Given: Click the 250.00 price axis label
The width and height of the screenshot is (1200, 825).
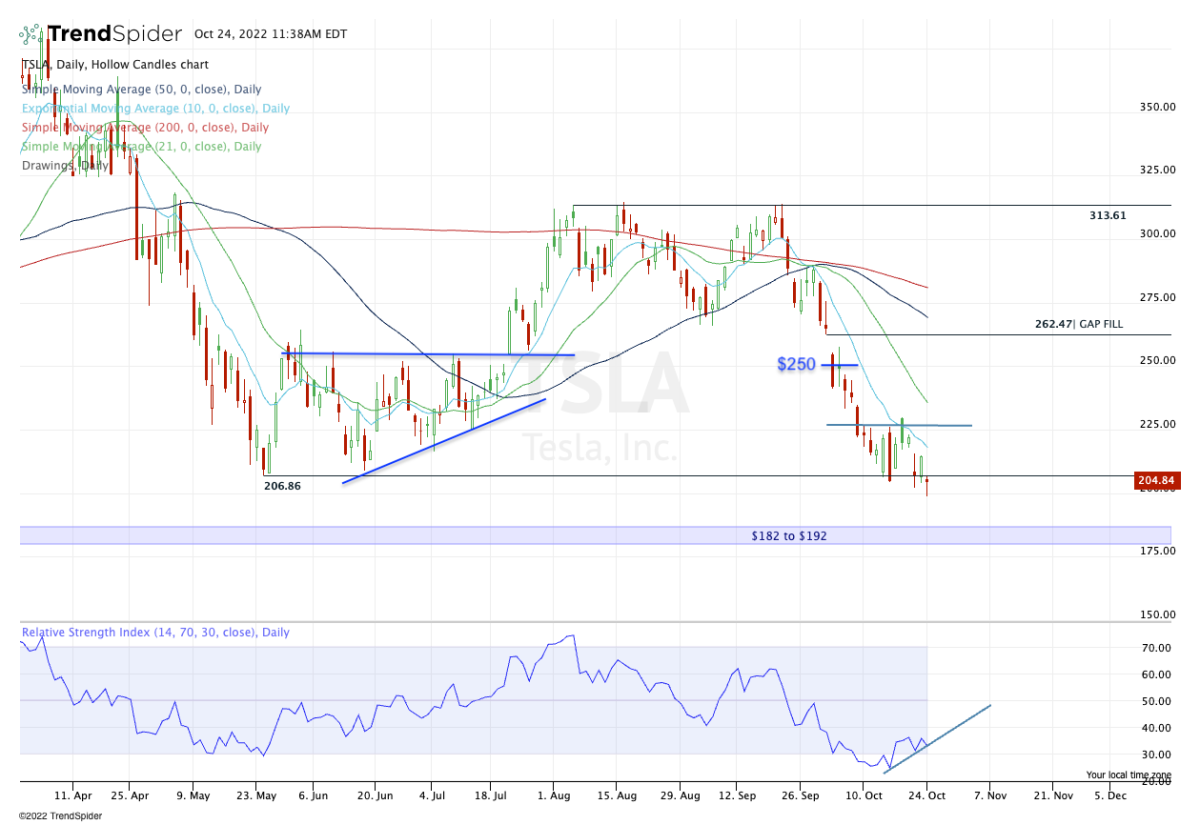Looking at the screenshot, I should (x=1157, y=361).
